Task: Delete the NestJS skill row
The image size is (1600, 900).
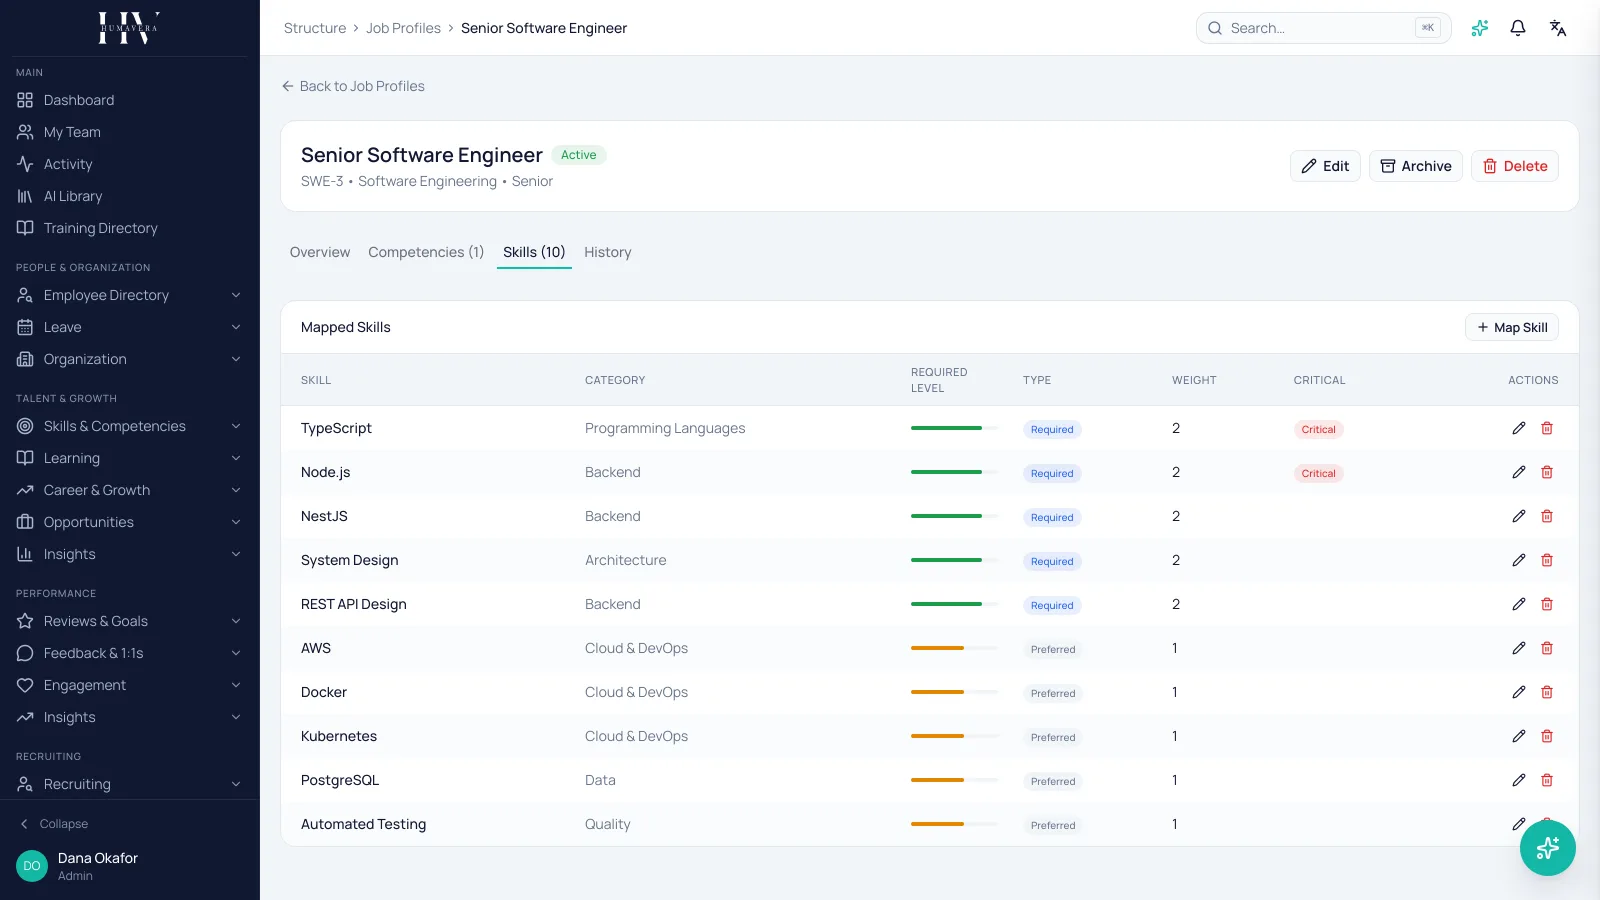Action: point(1547,516)
